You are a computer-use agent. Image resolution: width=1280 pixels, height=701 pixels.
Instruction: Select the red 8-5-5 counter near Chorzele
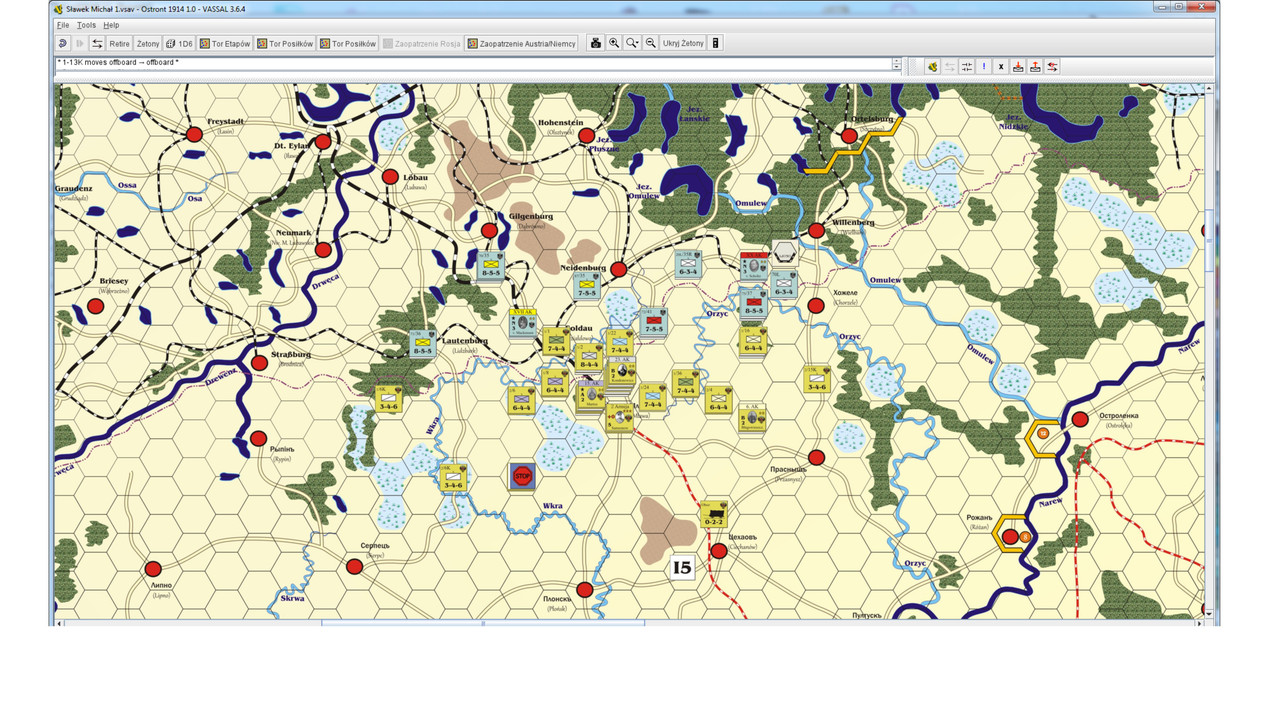point(752,303)
